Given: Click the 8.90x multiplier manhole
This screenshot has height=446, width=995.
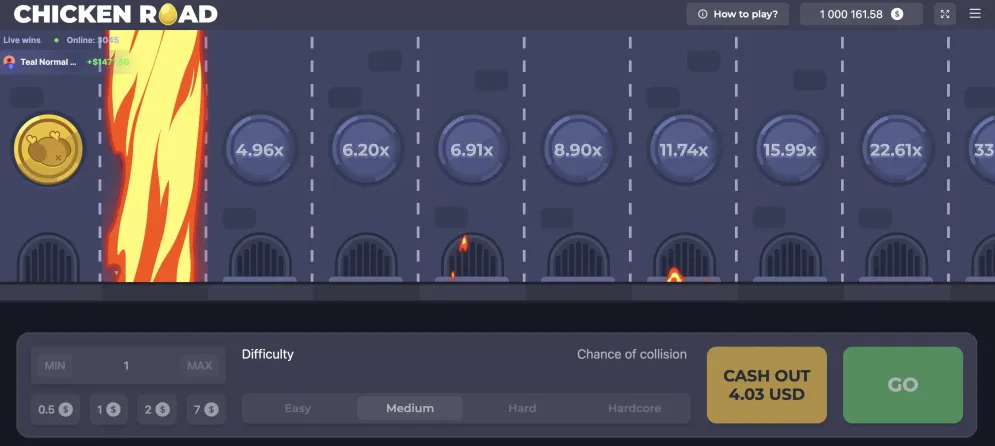Looking at the screenshot, I should click(x=577, y=150).
